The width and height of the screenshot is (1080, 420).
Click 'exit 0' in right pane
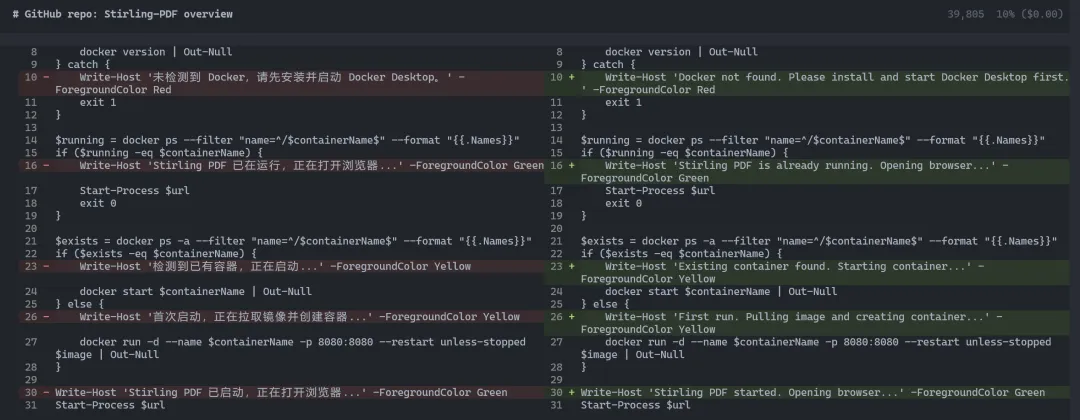click(623, 203)
